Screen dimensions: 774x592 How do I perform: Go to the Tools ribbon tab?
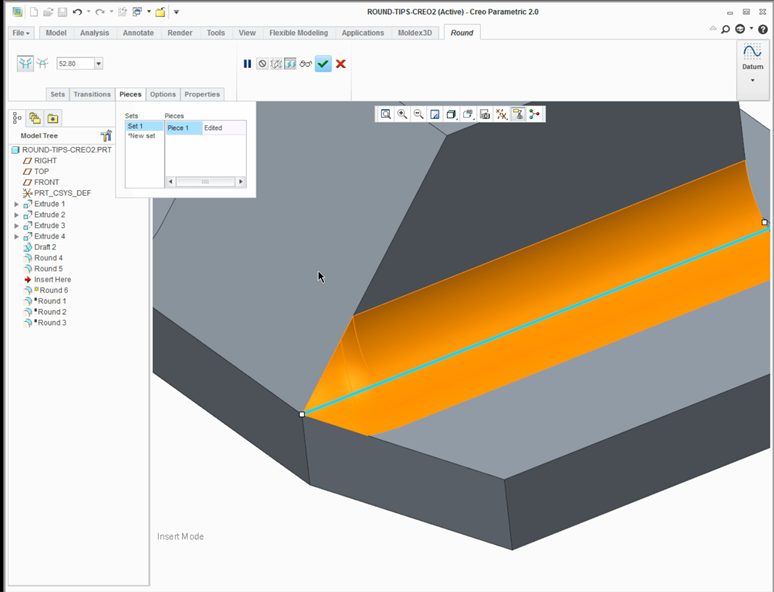tap(216, 33)
